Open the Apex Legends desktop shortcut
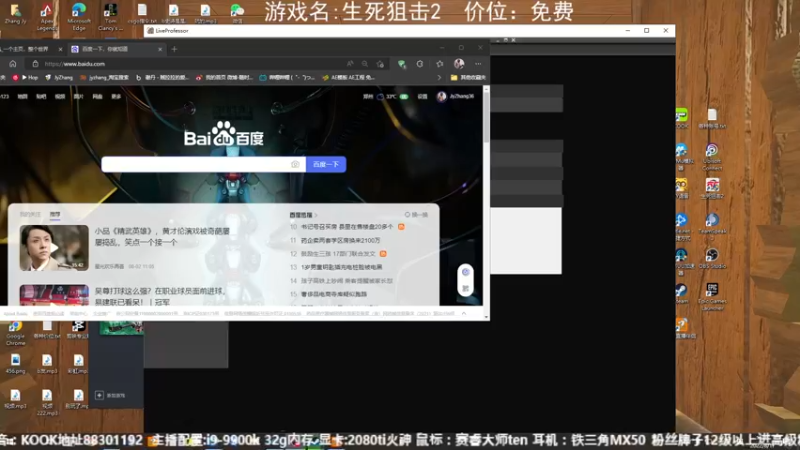This screenshot has height=450, width=800. (x=46, y=17)
